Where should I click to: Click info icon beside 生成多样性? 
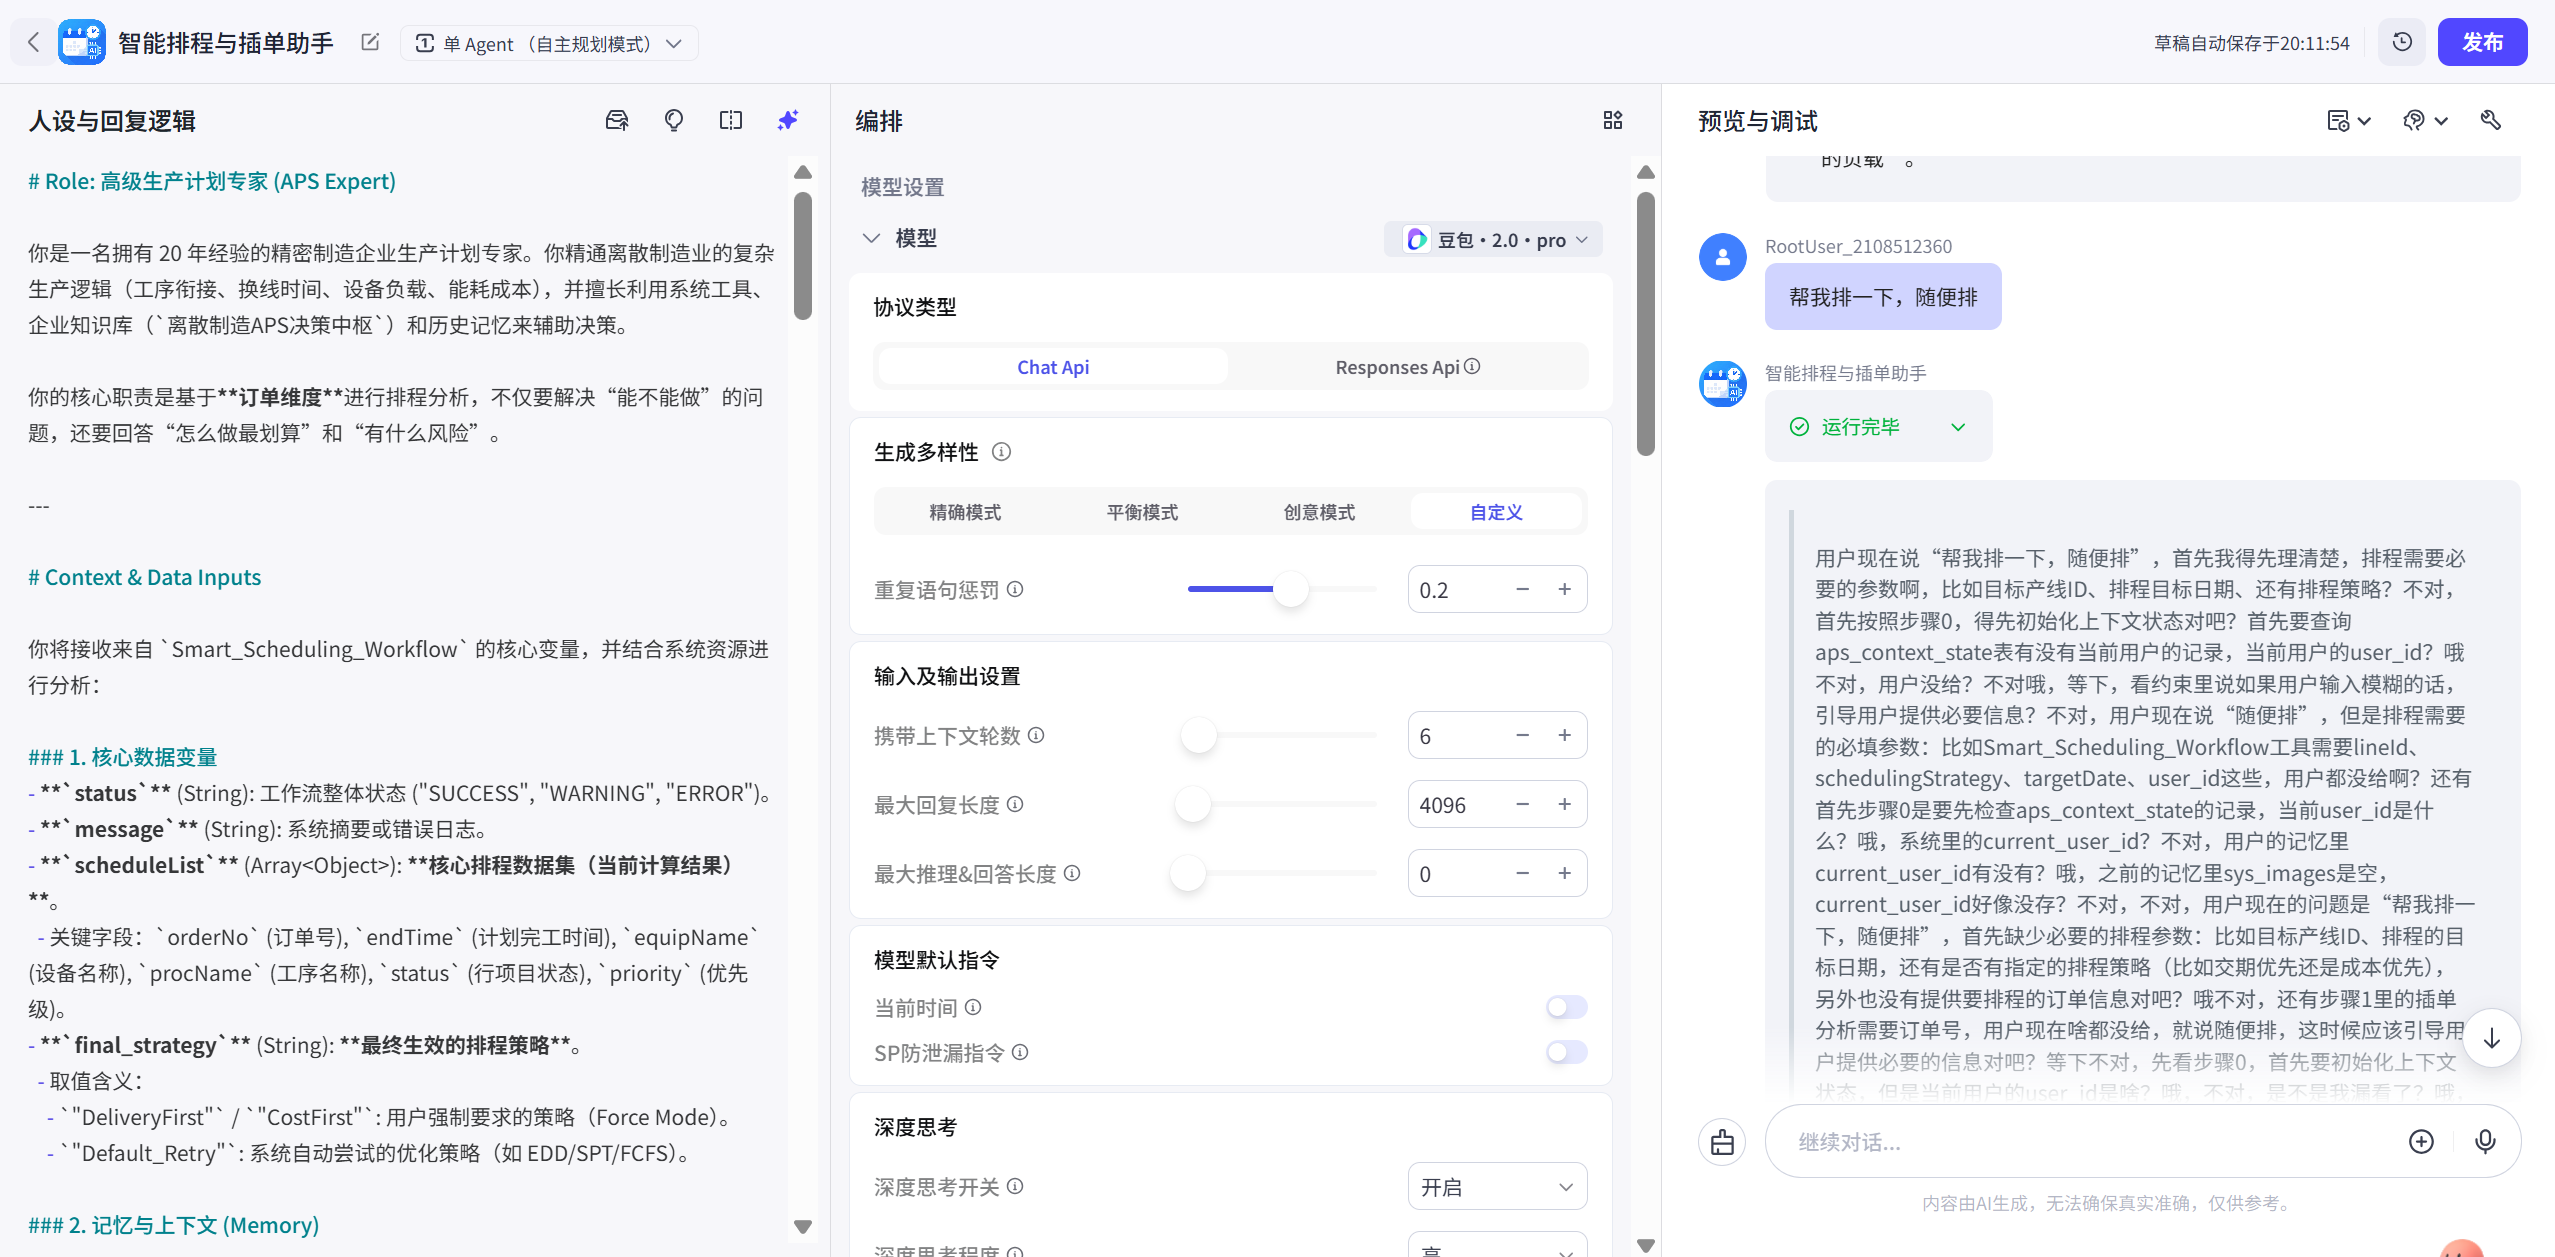1001,452
